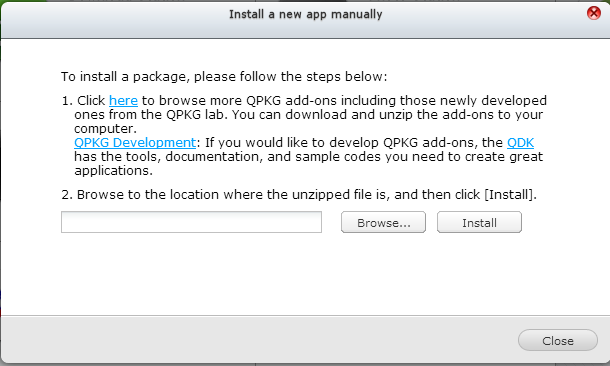
Task: Click the red circular X in title bar
Action: click(x=594, y=13)
